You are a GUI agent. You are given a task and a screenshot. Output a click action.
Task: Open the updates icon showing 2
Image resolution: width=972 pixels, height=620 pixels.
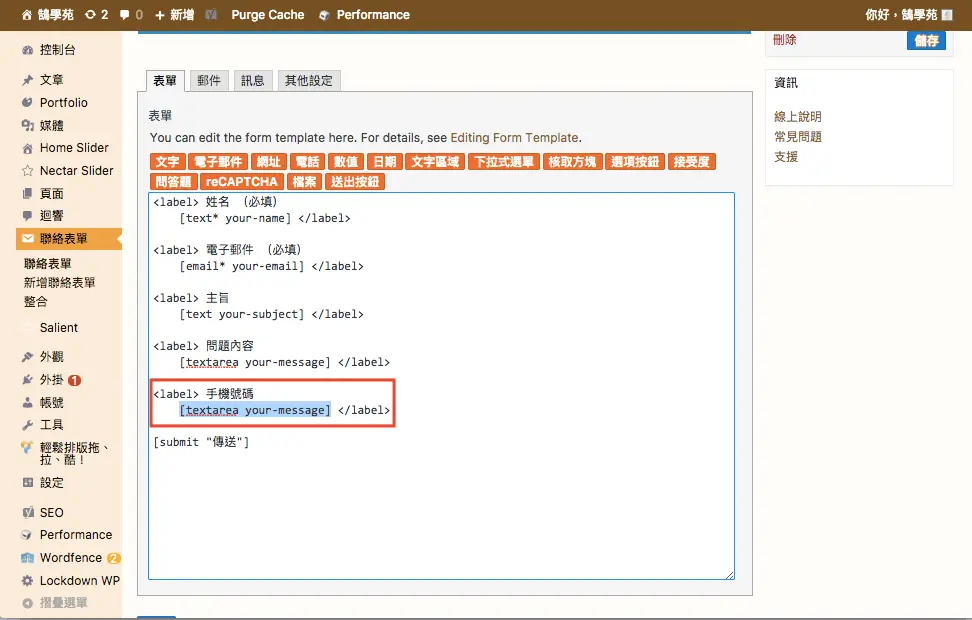pyautogui.click(x=91, y=15)
